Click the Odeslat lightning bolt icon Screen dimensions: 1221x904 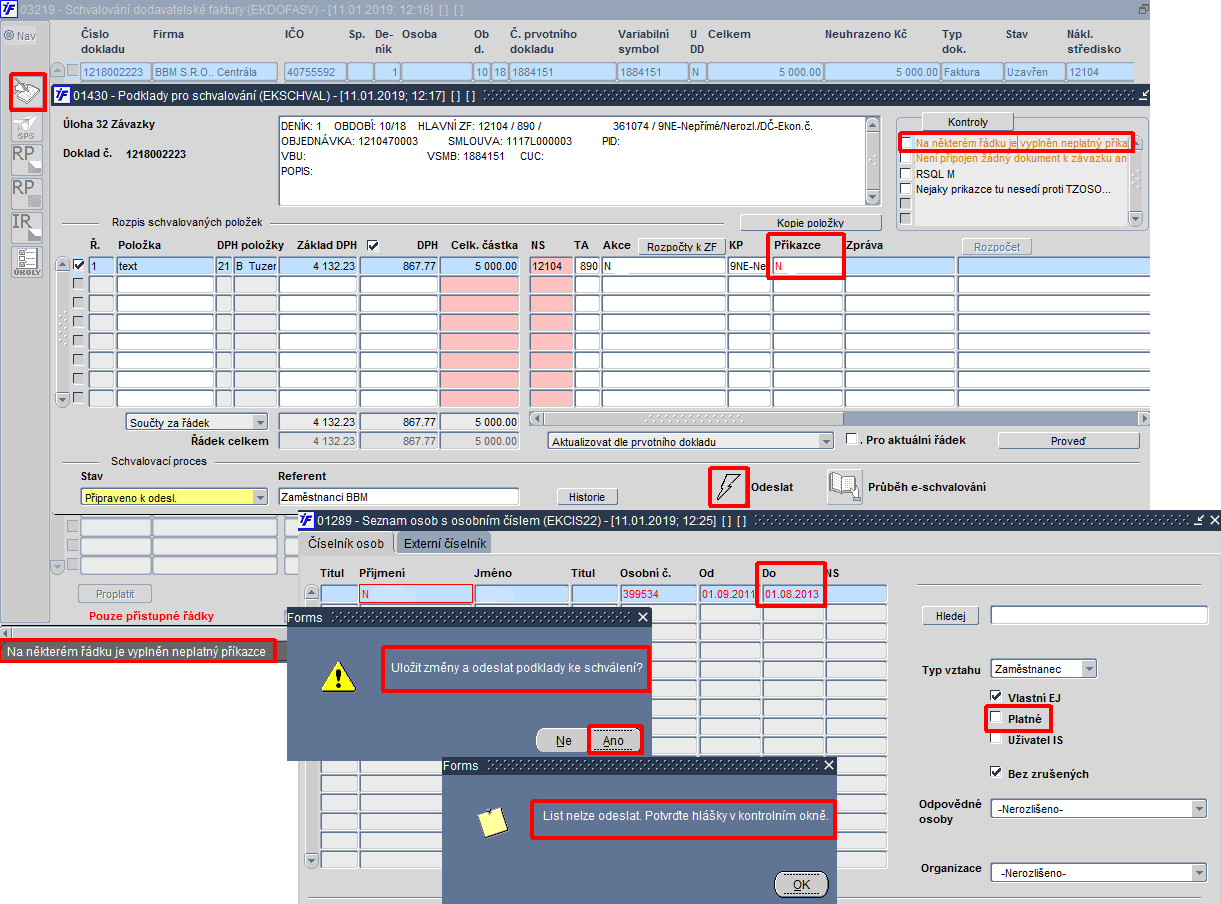click(727, 487)
